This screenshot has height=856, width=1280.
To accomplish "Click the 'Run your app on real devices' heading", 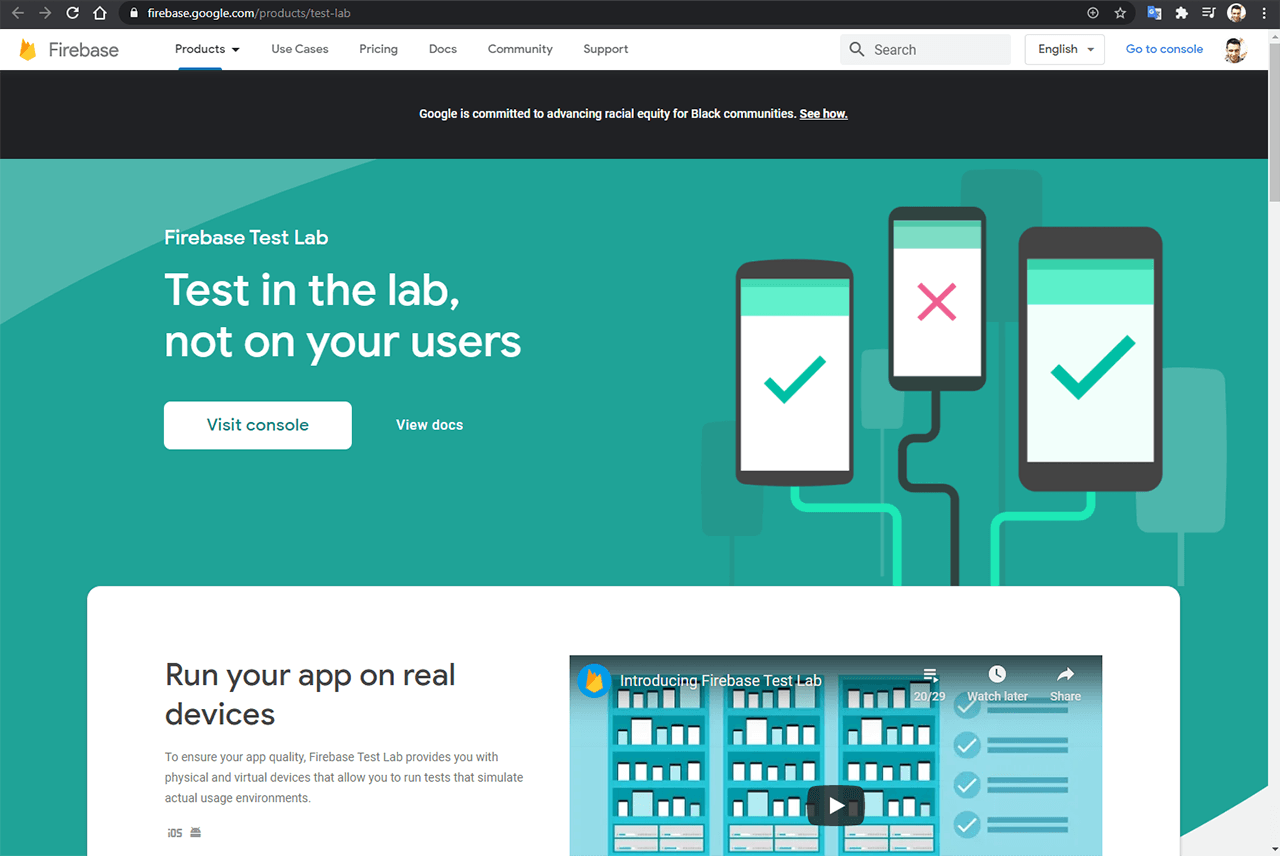I will point(310,694).
